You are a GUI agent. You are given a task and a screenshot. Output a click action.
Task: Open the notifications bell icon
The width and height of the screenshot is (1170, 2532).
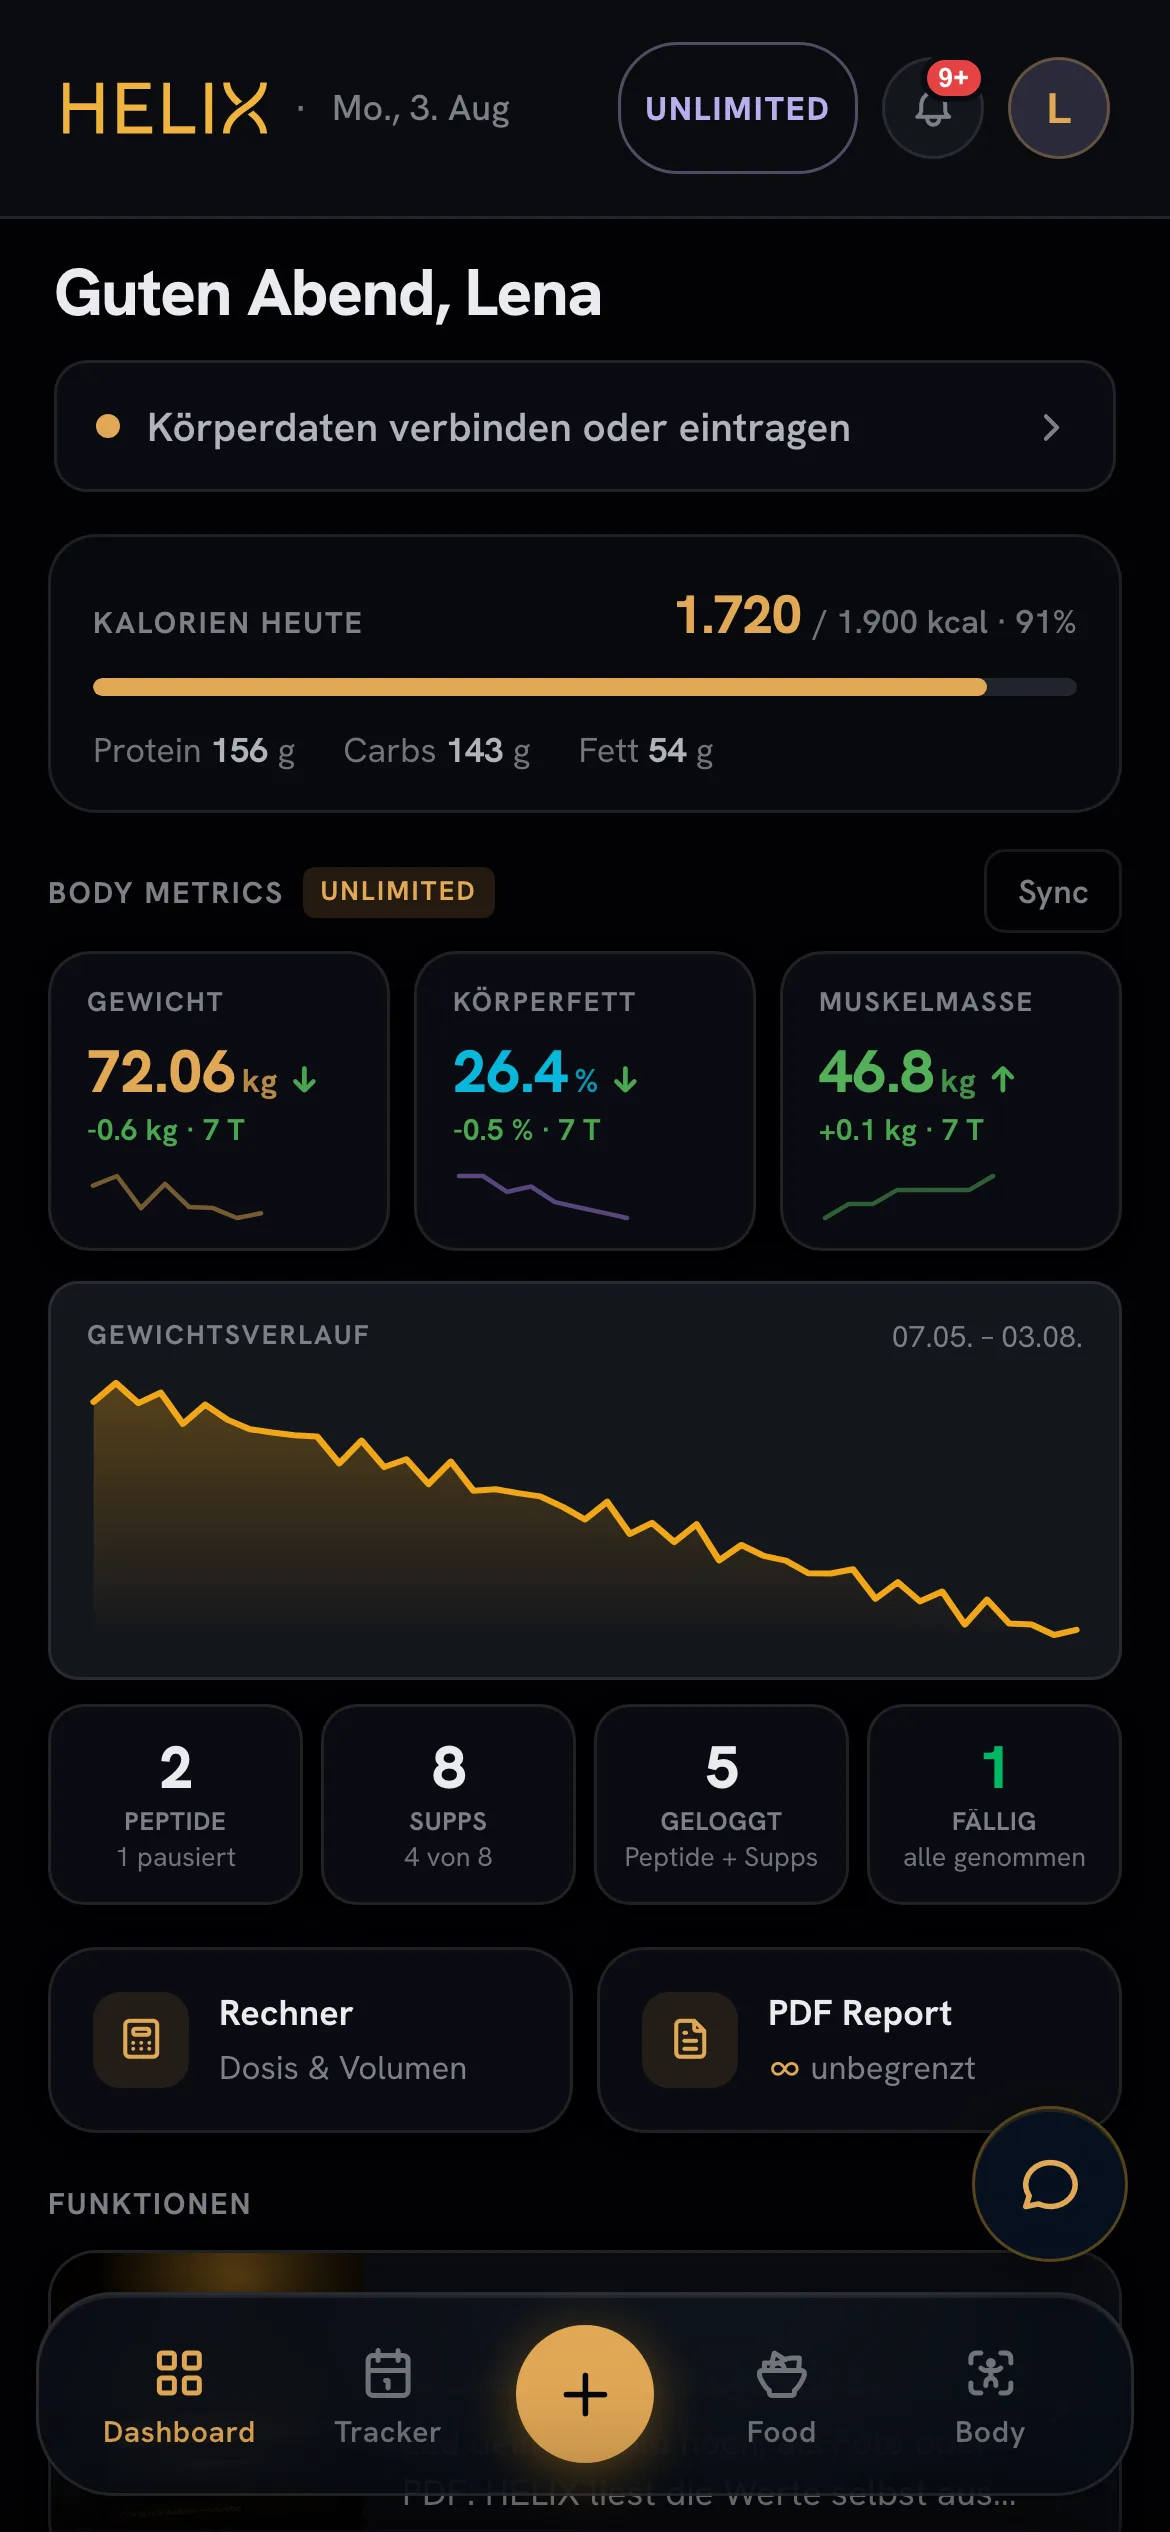(x=932, y=108)
